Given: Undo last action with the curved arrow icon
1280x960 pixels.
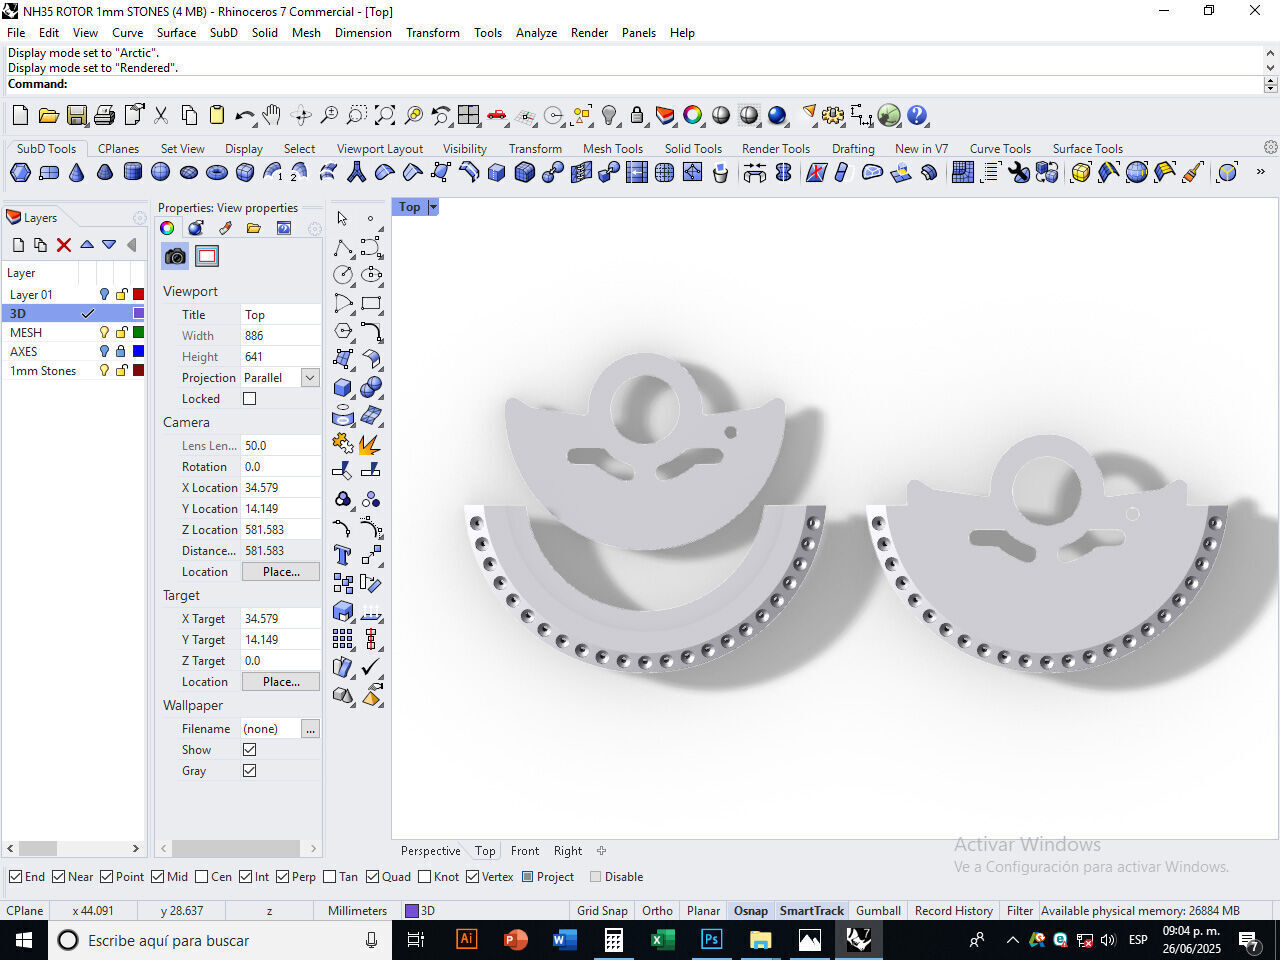Looking at the screenshot, I should (x=245, y=115).
